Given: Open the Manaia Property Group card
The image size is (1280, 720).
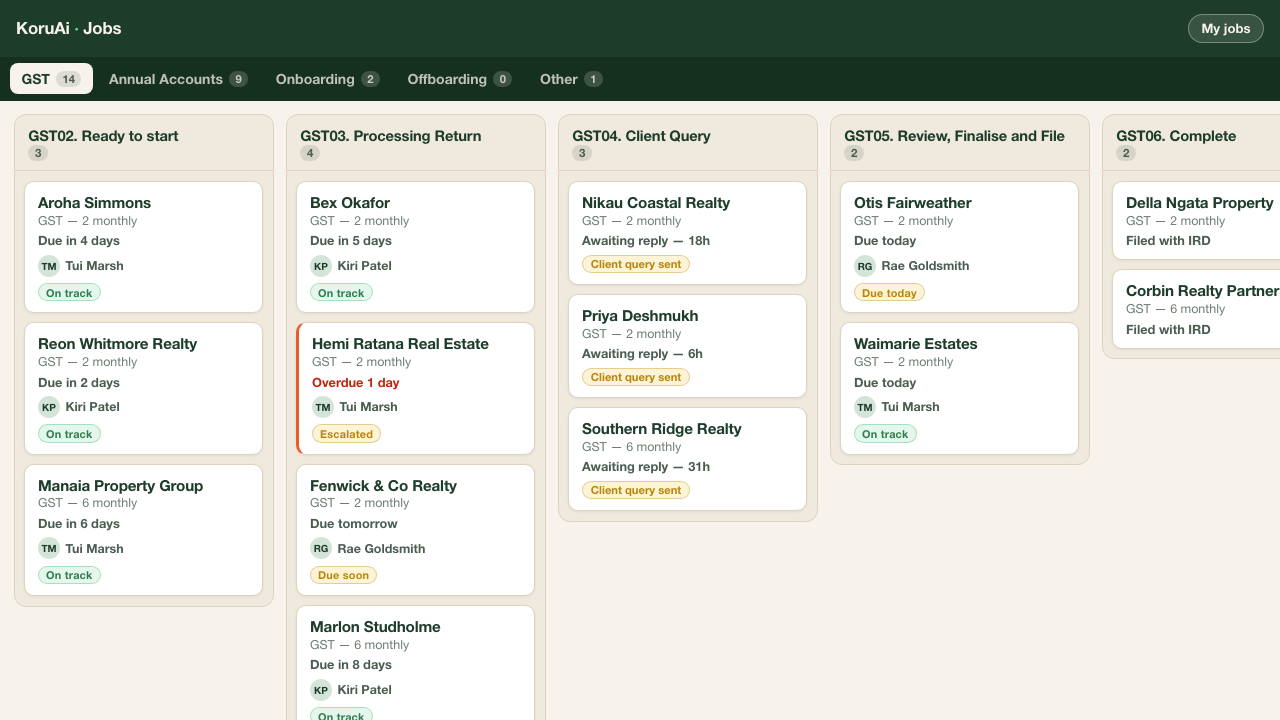Looking at the screenshot, I should (x=144, y=530).
